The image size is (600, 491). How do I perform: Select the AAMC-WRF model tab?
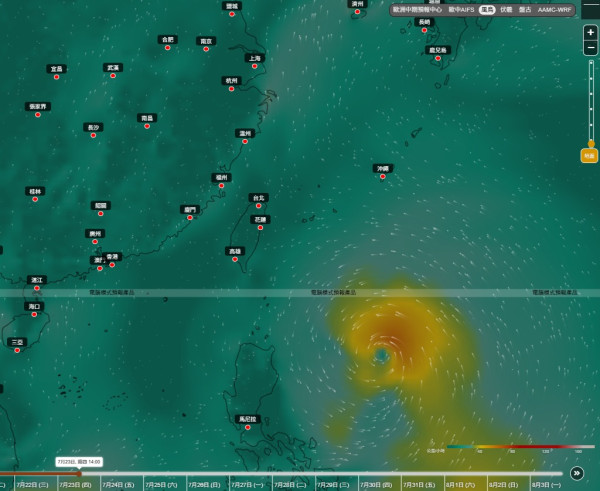click(x=554, y=10)
